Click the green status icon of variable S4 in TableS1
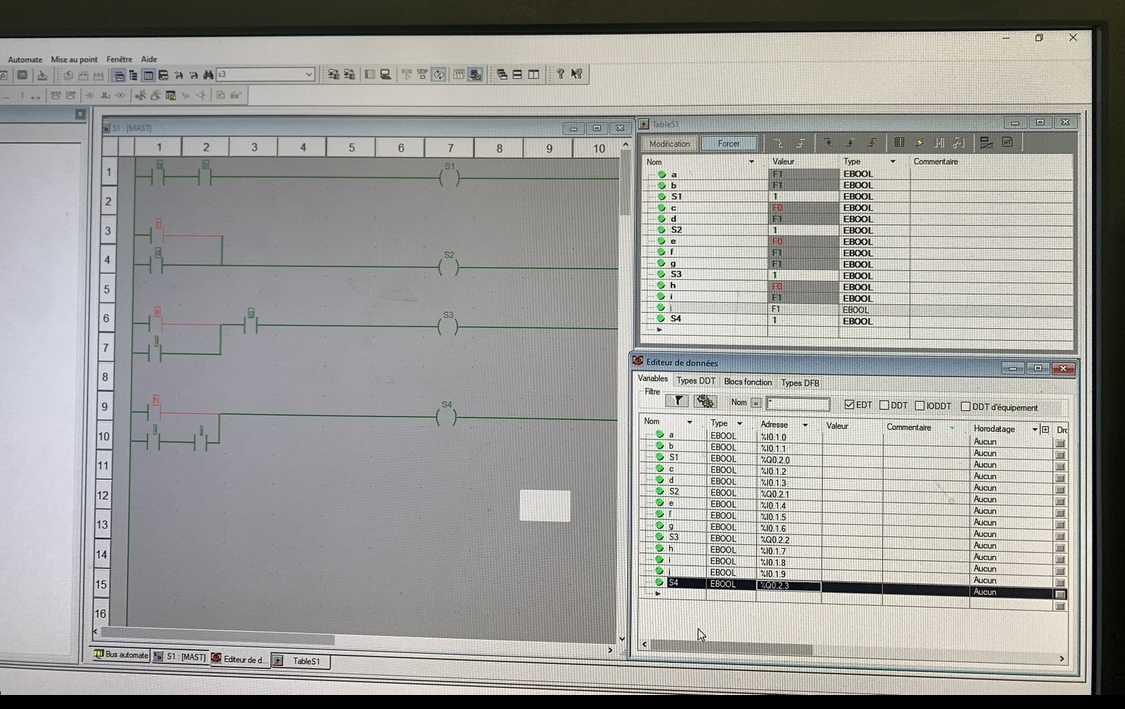 coord(661,320)
